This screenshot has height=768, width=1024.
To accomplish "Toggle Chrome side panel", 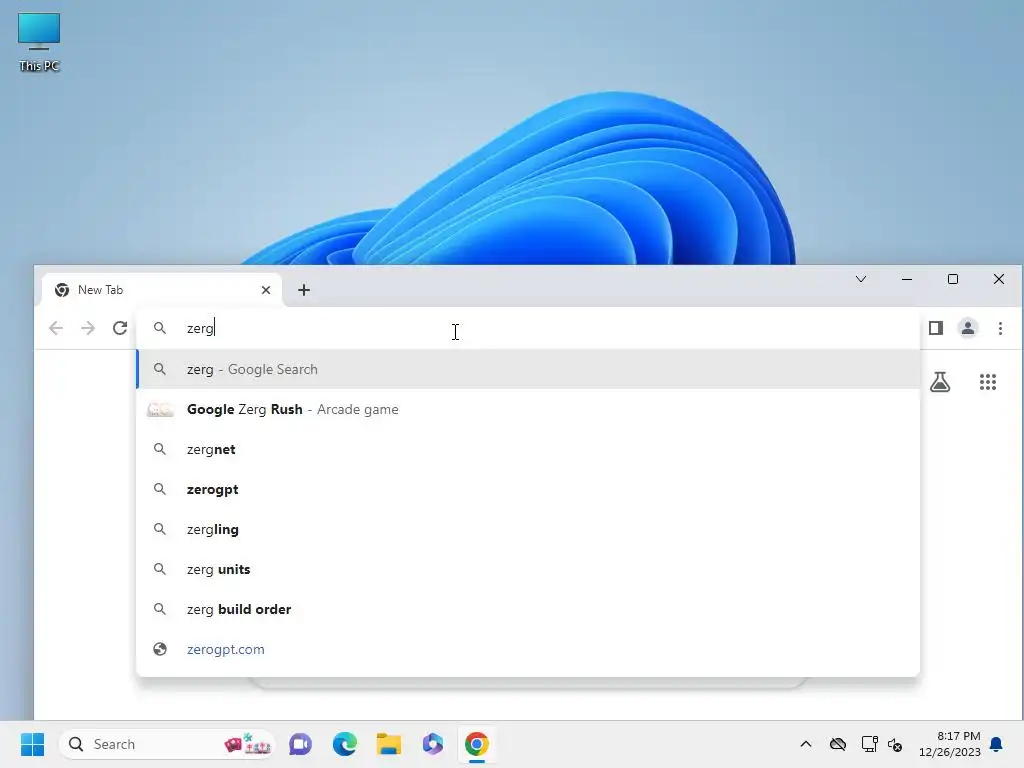I will point(936,328).
